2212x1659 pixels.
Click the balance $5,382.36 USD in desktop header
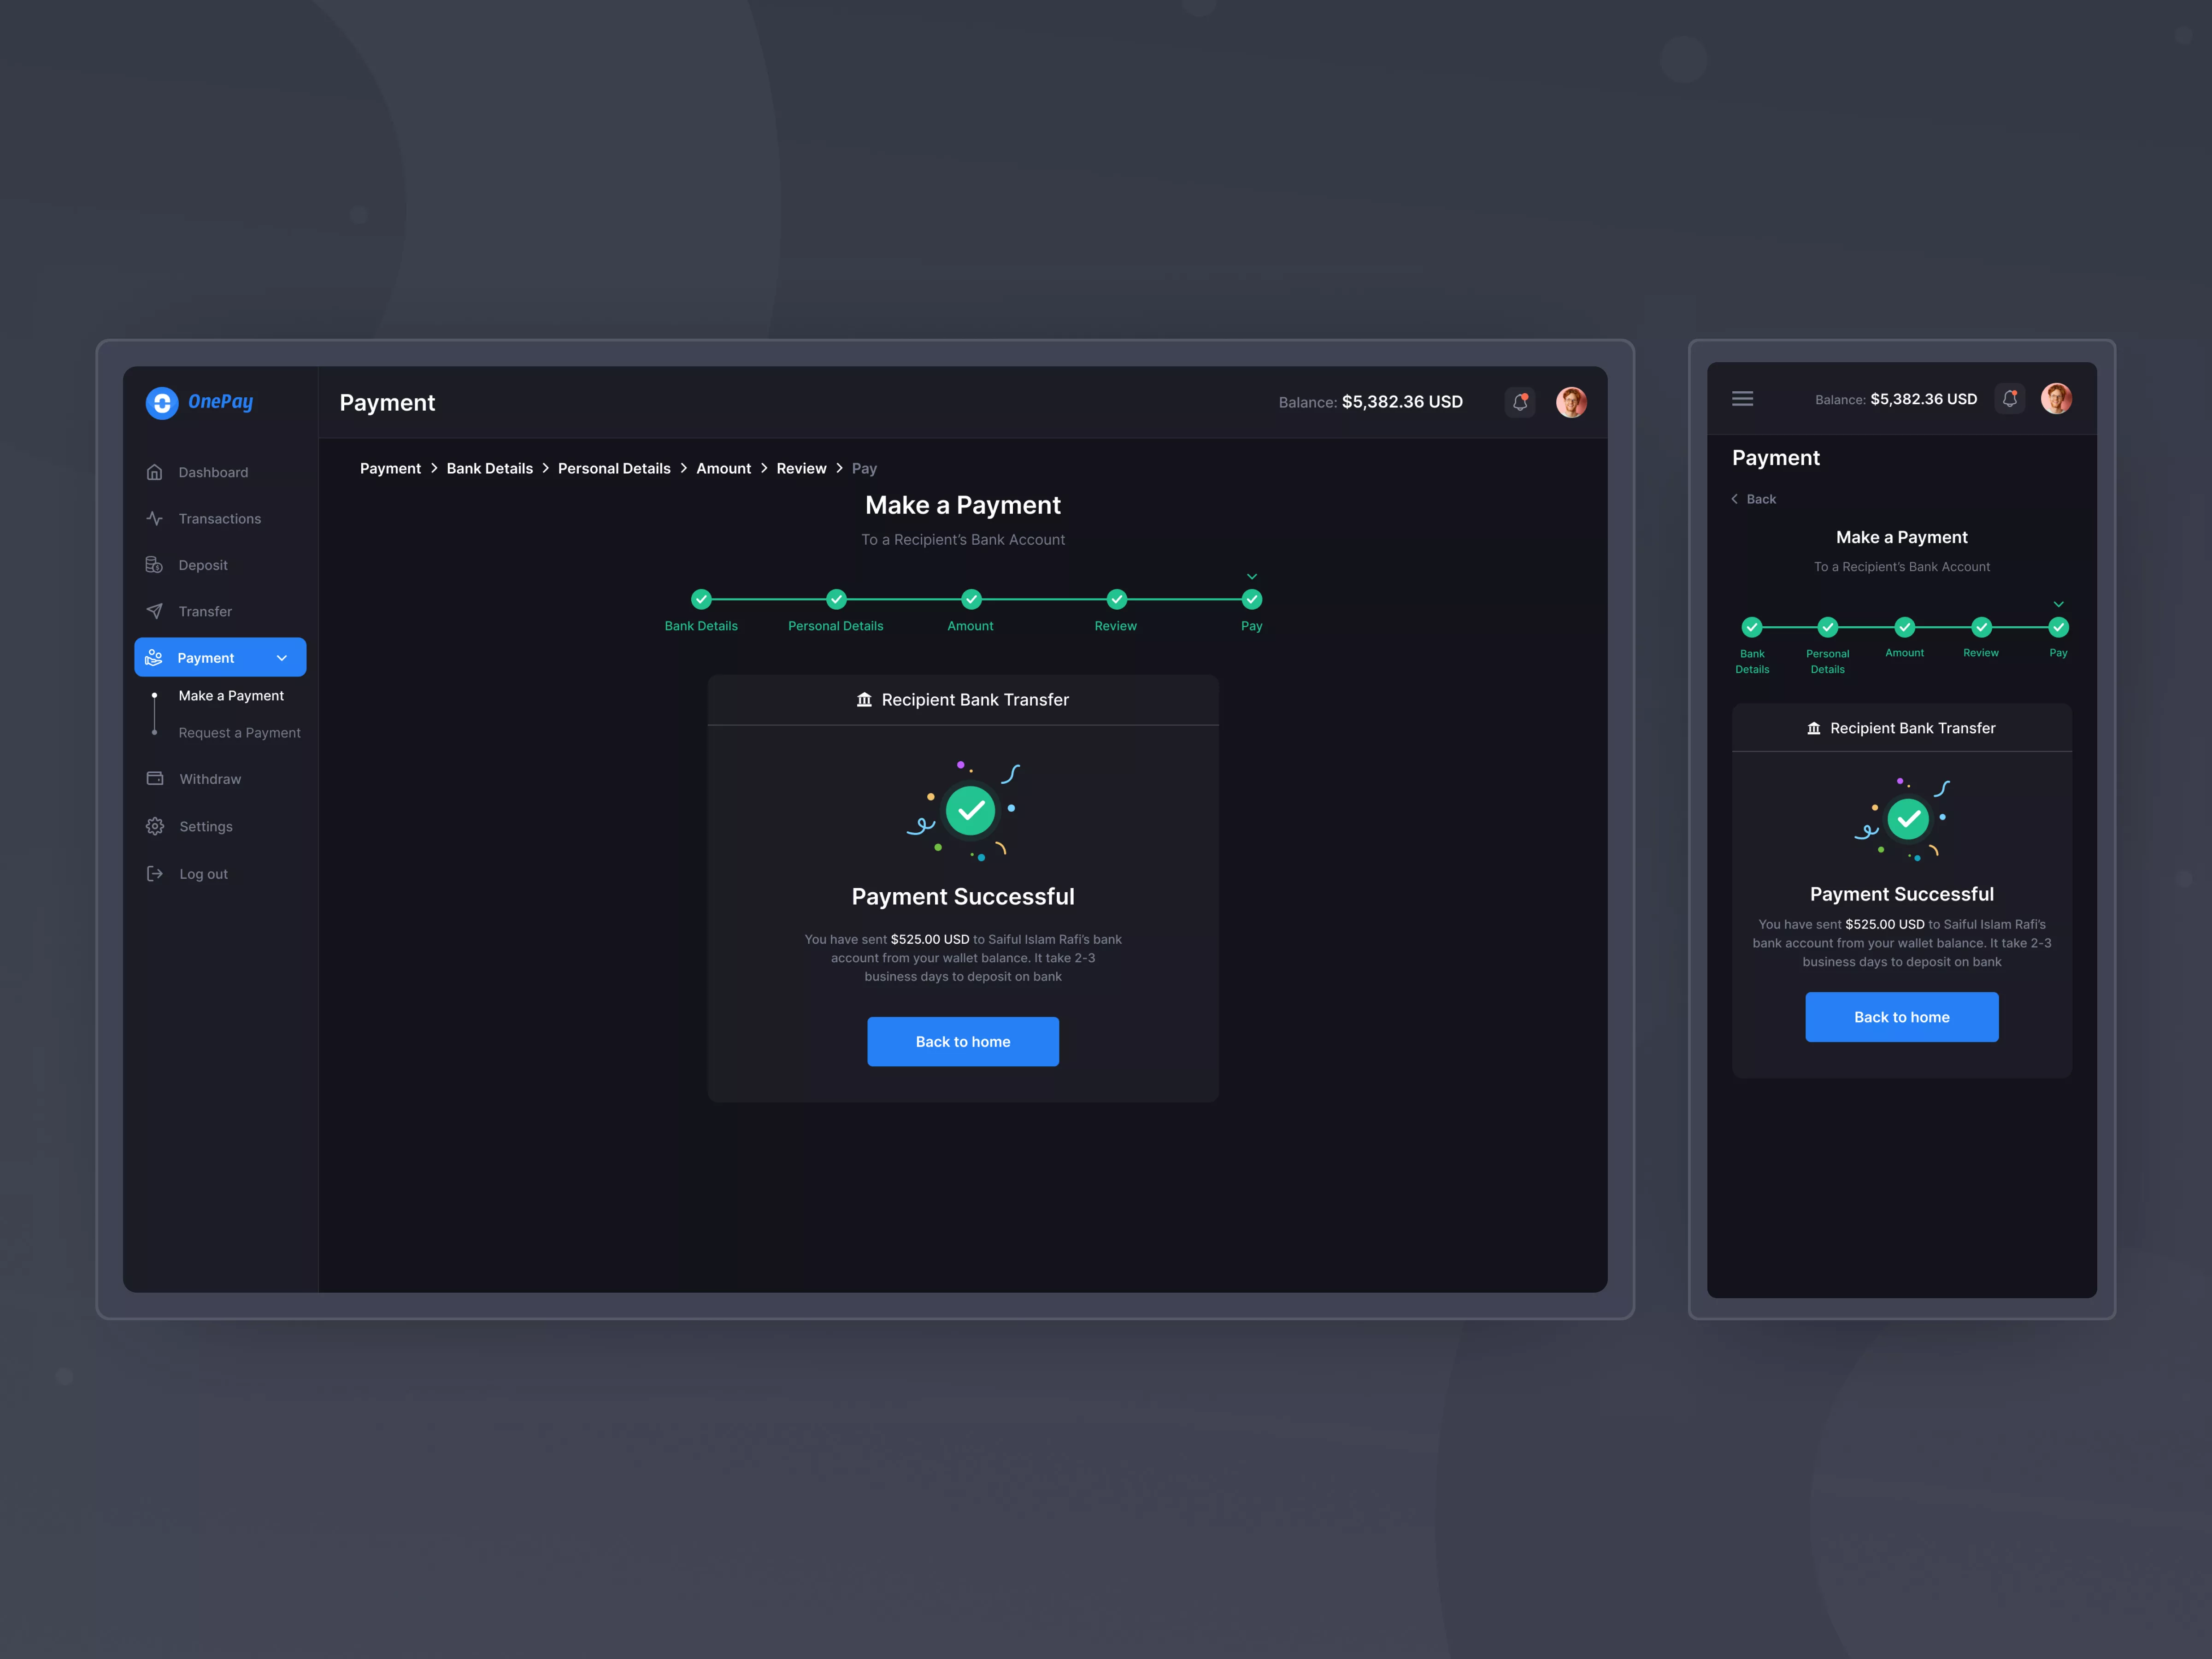[1402, 402]
